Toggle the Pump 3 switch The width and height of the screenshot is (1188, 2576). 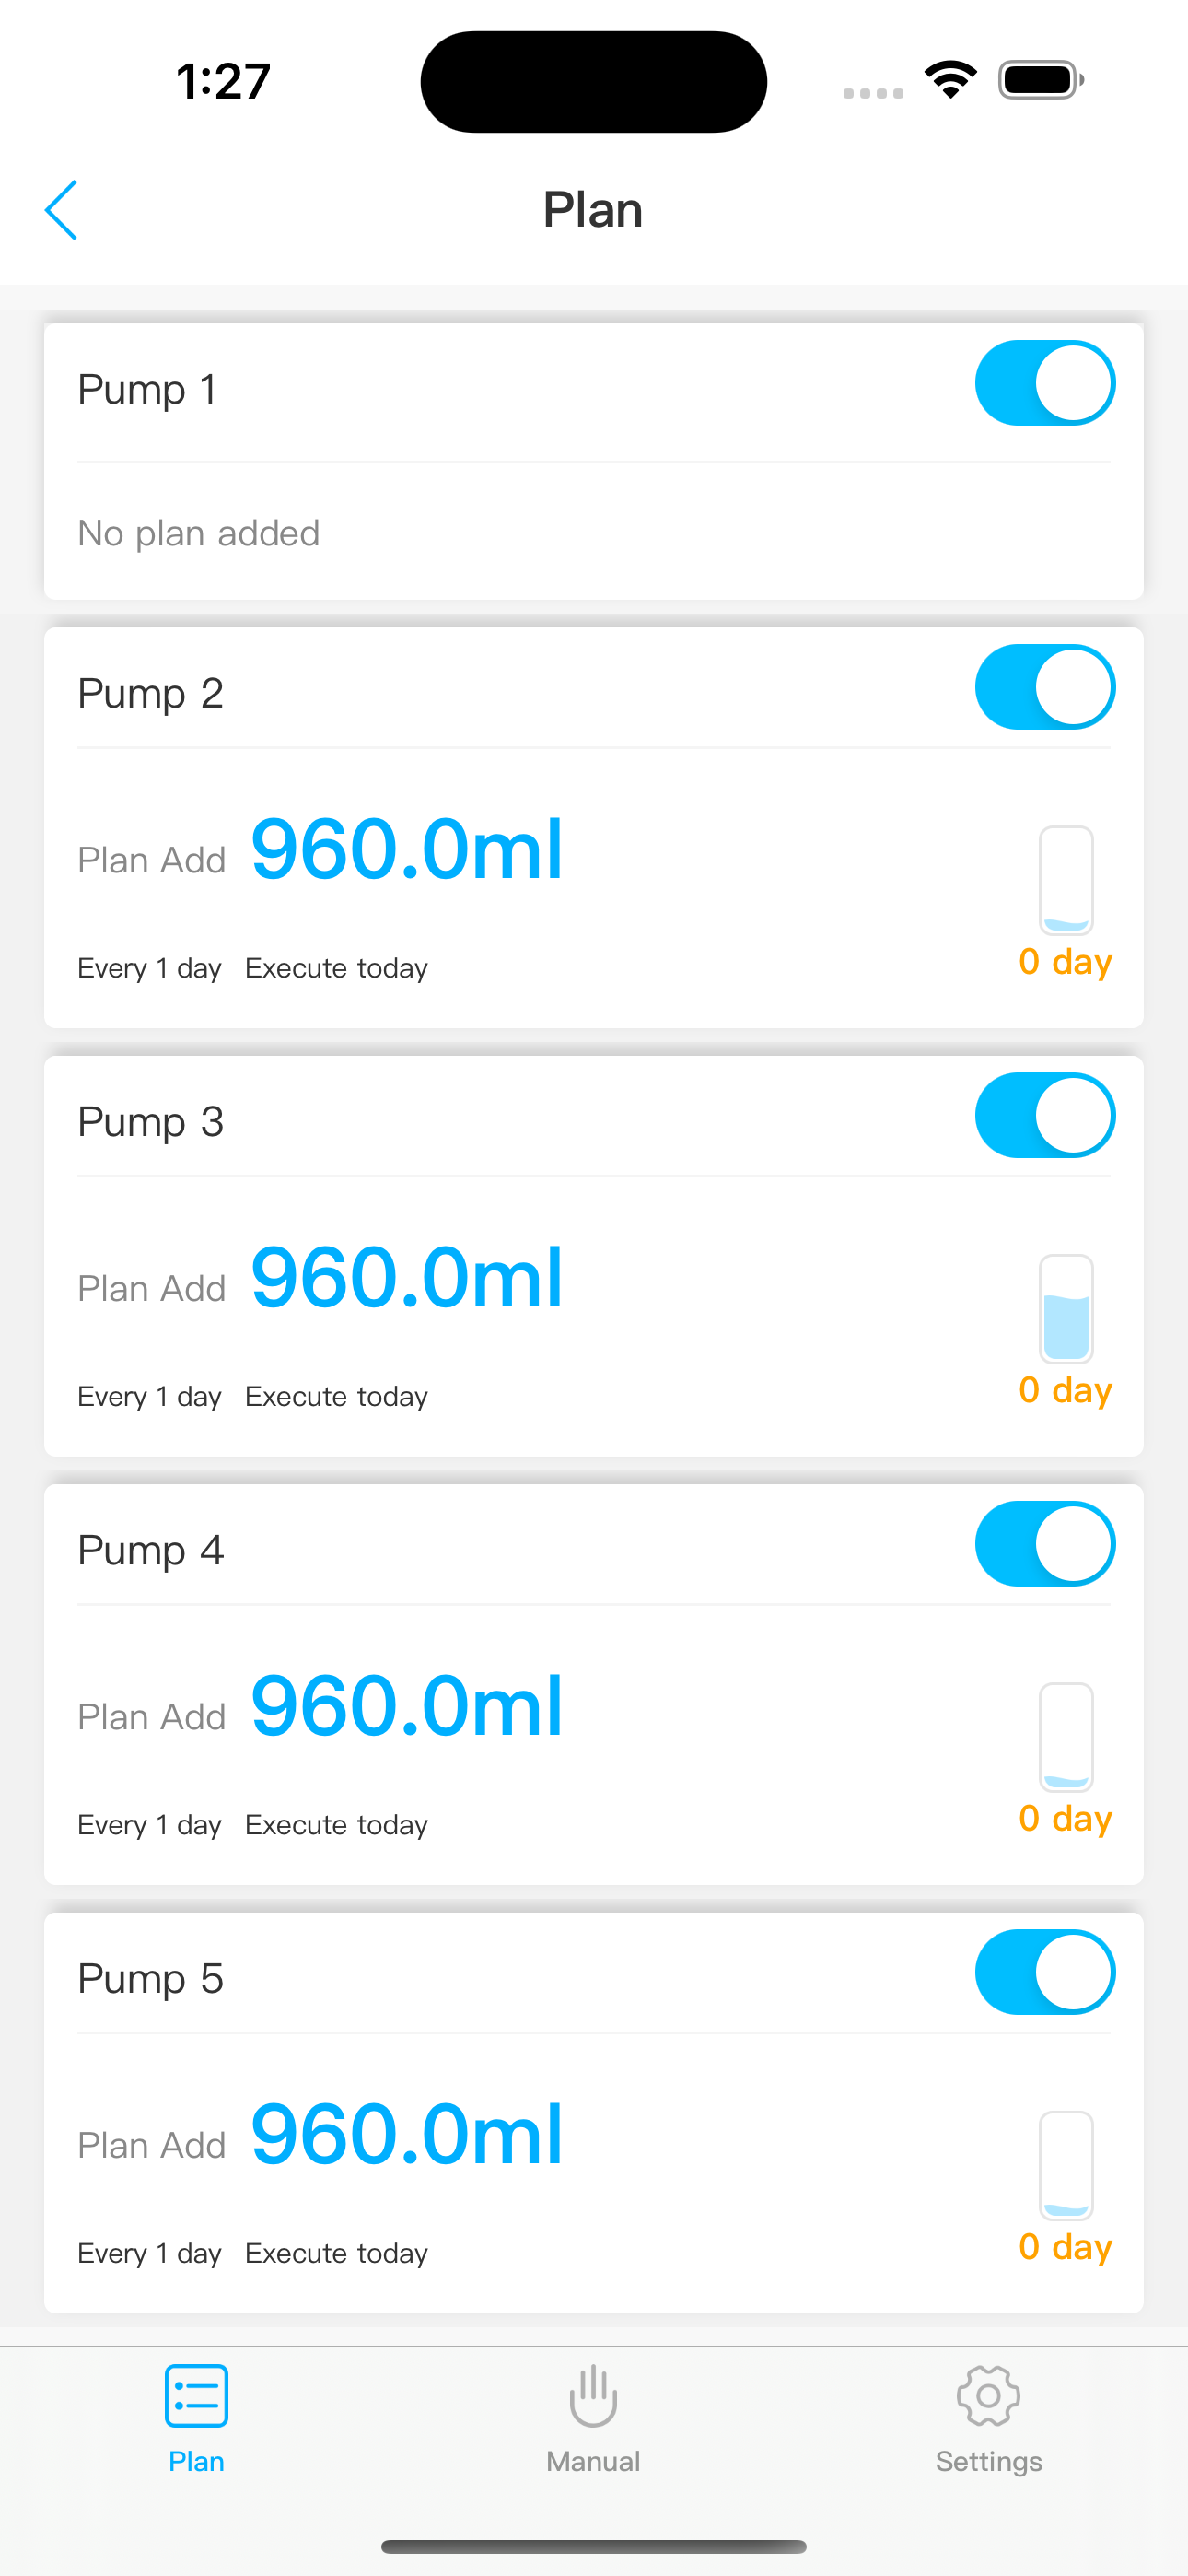[x=1045, y=1115]
